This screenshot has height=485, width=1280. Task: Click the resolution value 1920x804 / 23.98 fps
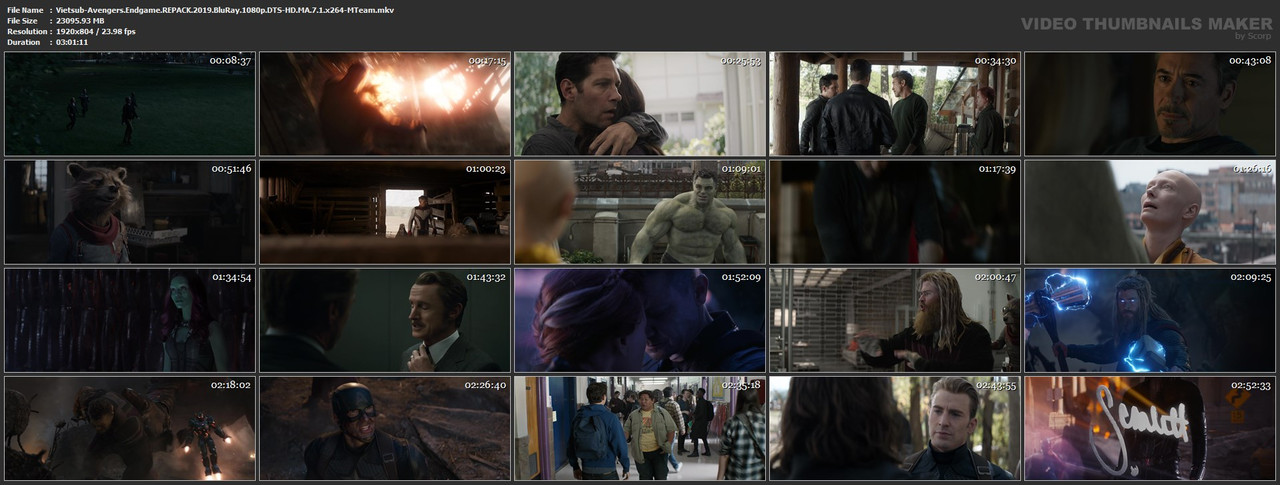(x=96, y=31)
